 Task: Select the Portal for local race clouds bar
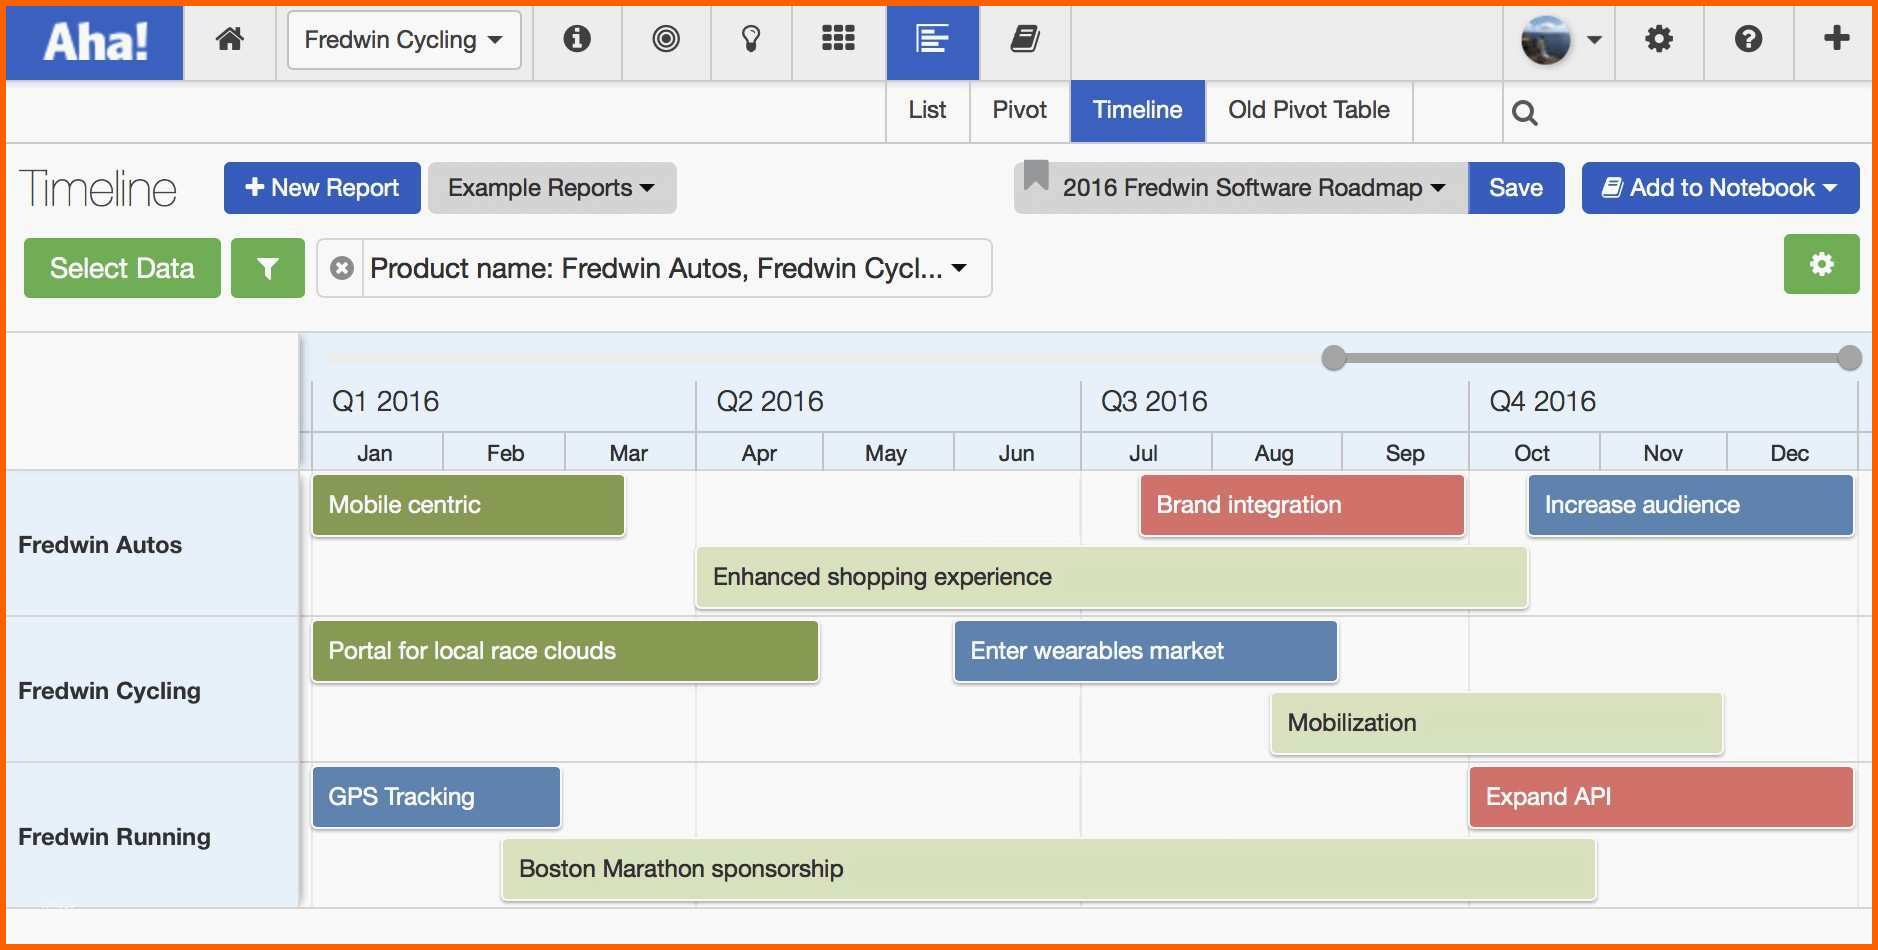pyautogui.click(x=566, y=651)
